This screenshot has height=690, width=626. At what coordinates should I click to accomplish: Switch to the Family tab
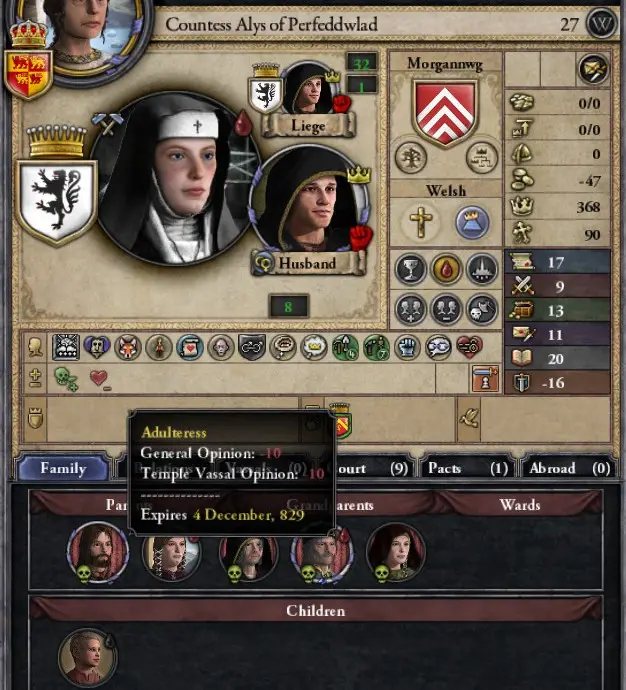click(x=63, y=468)
